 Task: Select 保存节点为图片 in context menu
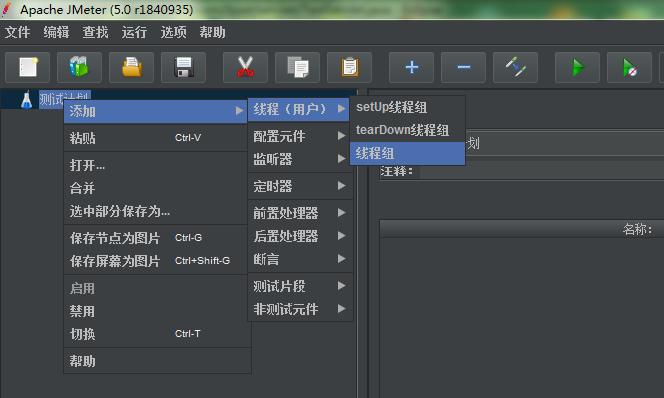pyautogui.click(x=155, y=238)
